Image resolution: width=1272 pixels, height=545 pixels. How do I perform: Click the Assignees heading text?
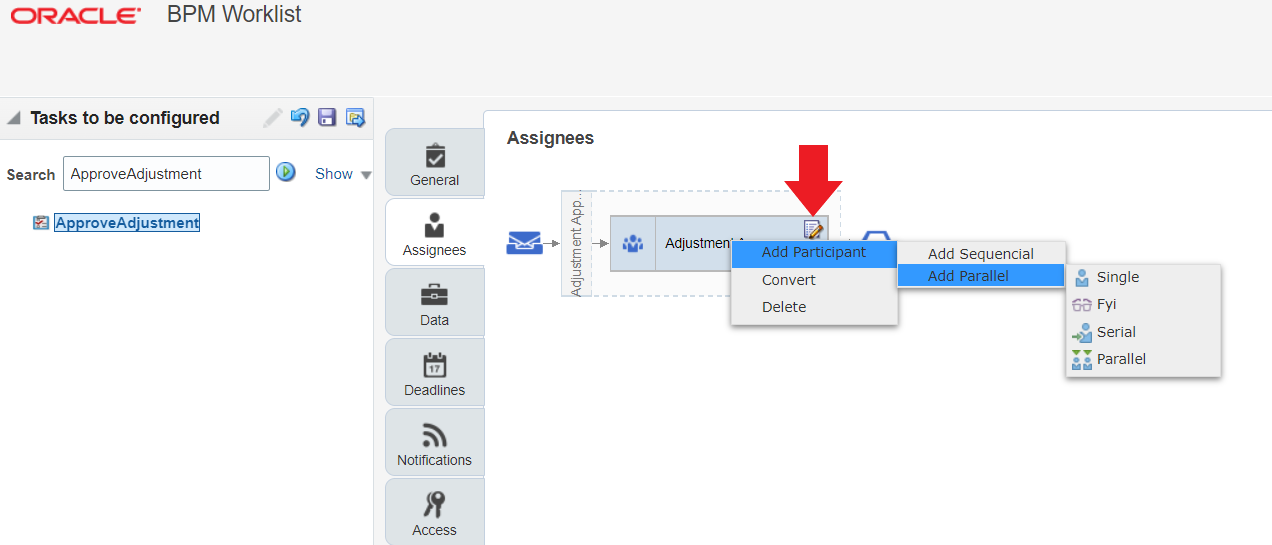pos(550,138)
